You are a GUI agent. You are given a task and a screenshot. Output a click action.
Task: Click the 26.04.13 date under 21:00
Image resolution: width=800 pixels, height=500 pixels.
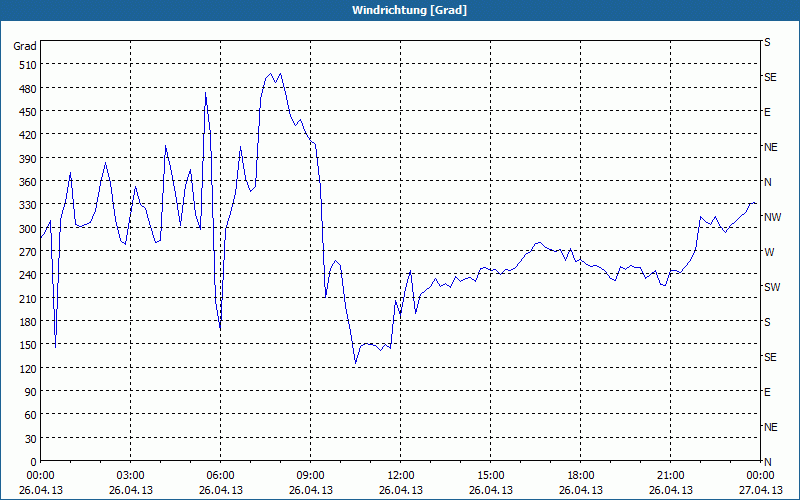(670, 490)
